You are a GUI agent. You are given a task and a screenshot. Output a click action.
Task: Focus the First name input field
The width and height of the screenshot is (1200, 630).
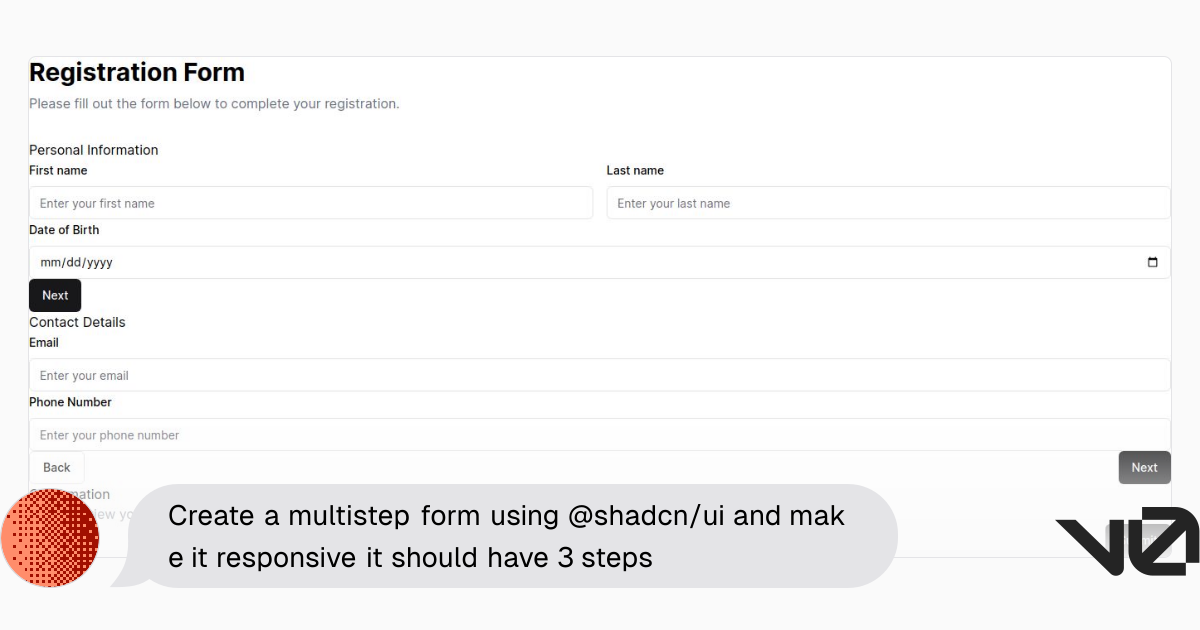[x=311, y=203]
